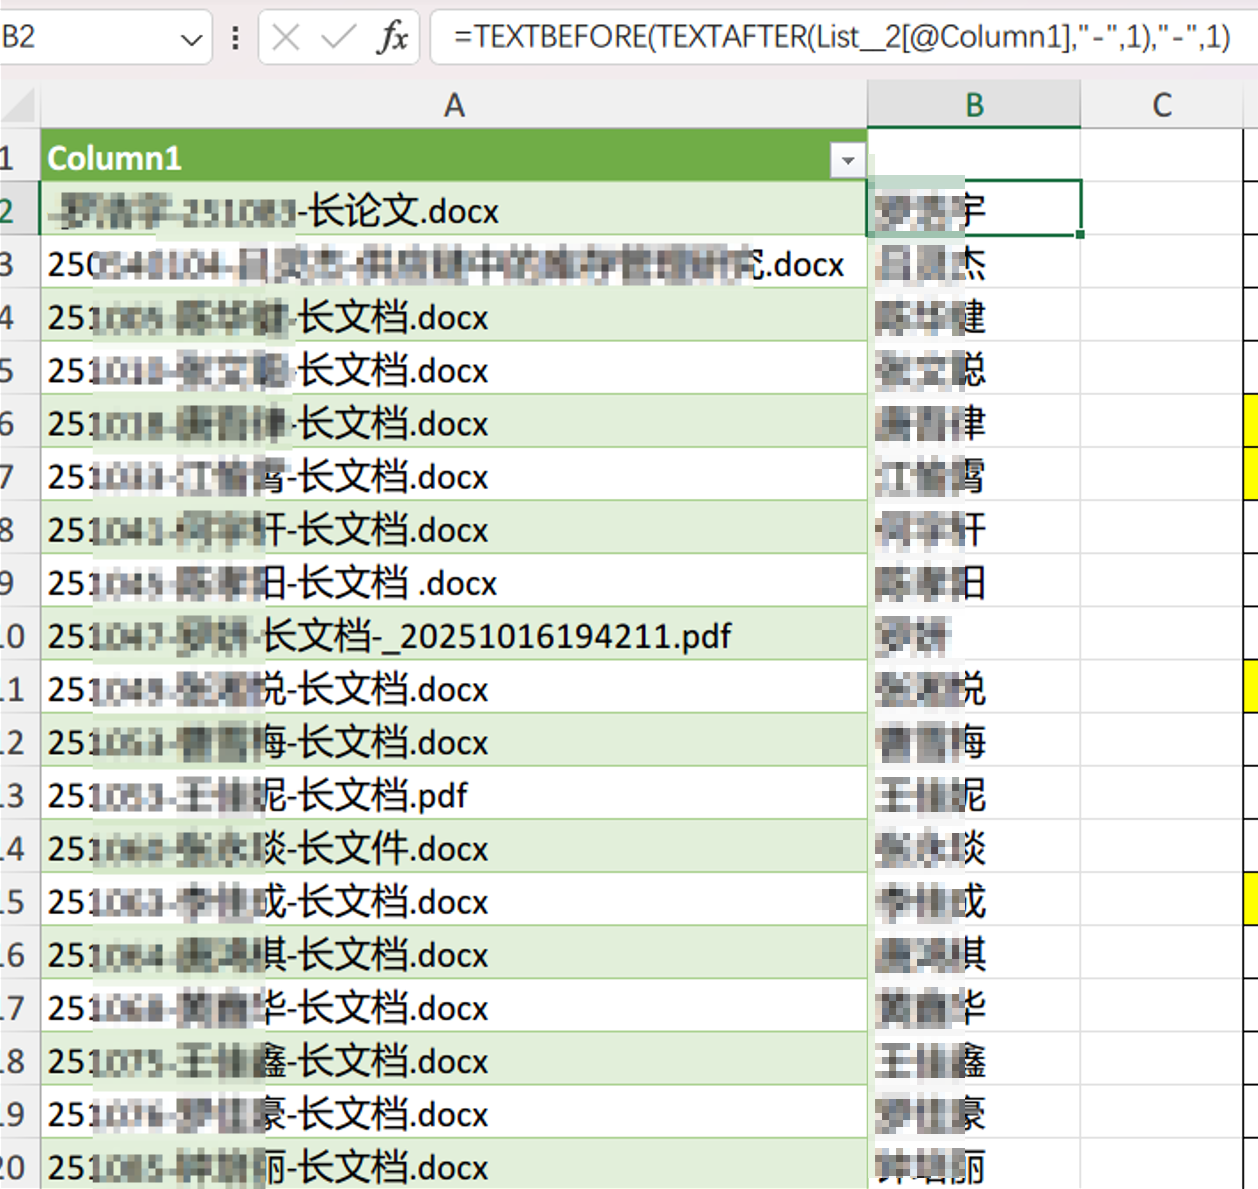Select row 10 by its row header
This screenshot has height=1189, width=1258.
[18, 634]
